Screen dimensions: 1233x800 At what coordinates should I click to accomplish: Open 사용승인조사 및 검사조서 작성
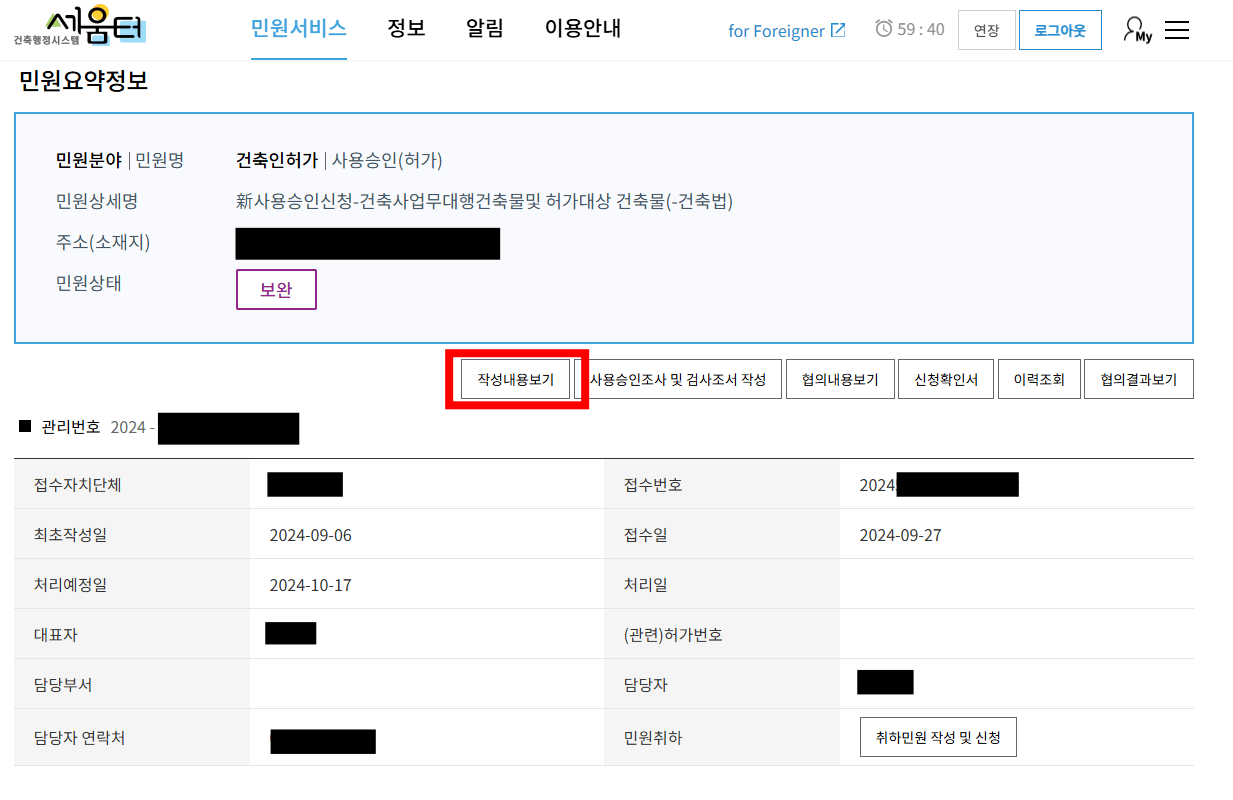tap(682, 379)
